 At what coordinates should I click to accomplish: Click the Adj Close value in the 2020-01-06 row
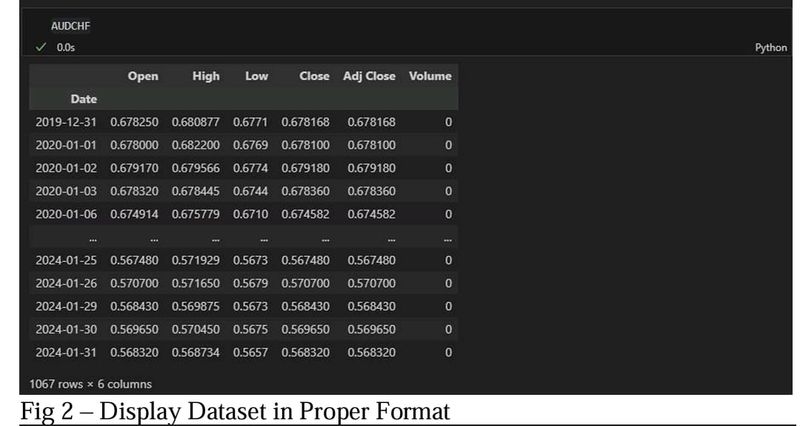click(371, 214)
